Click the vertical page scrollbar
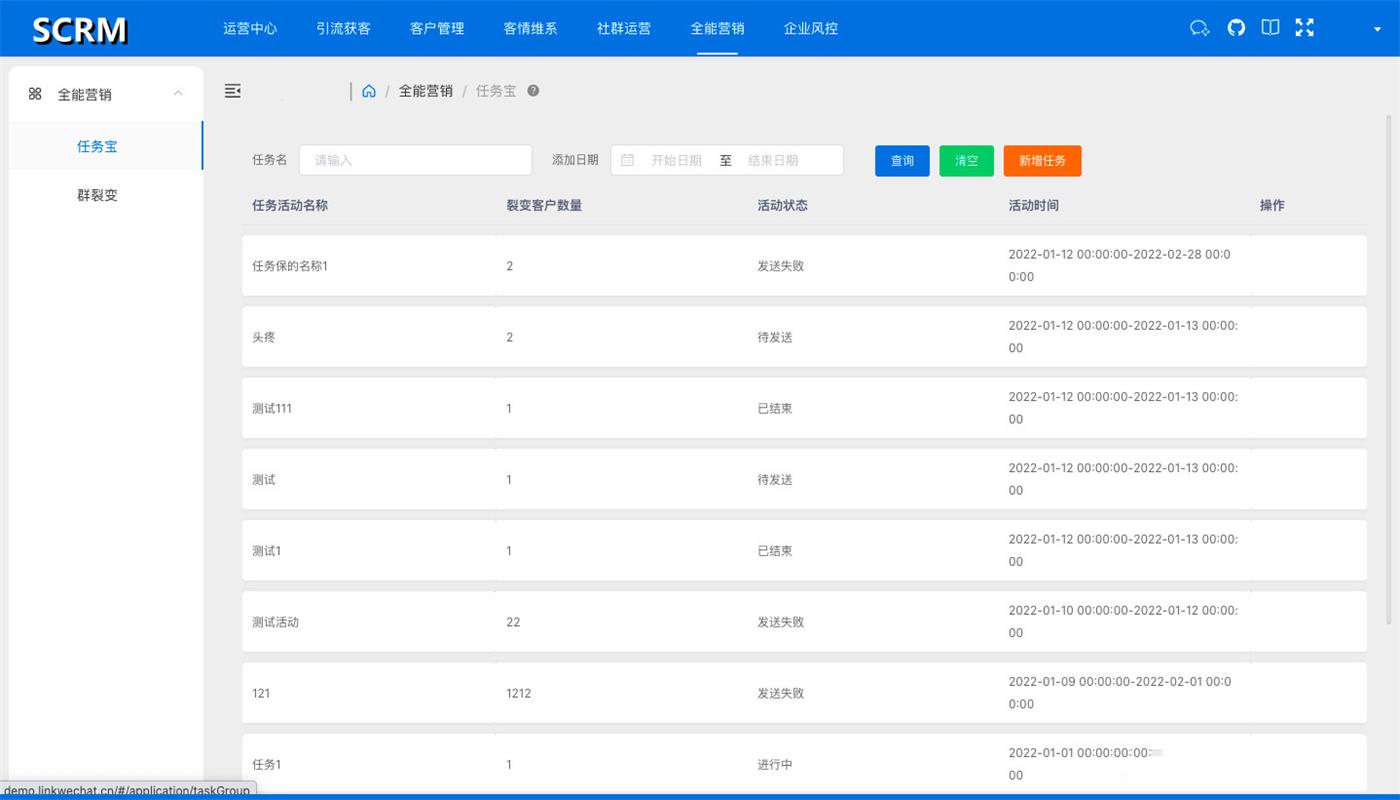 (x=1389, y=370)
